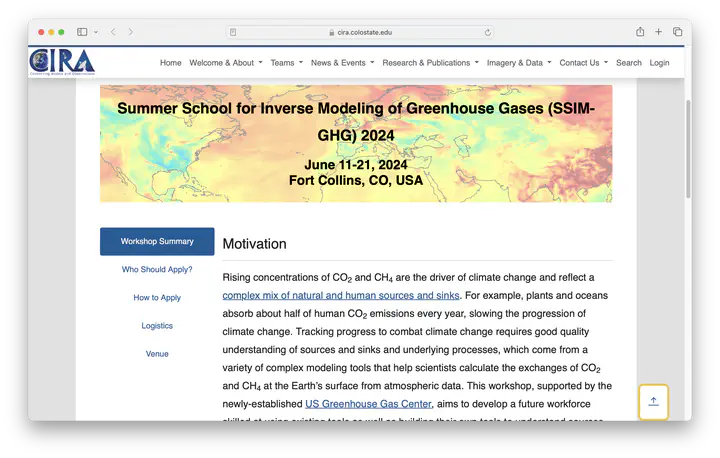Click the cira.colostate.edu address bar
Screen dimensions: 720x458
[360, 32]
